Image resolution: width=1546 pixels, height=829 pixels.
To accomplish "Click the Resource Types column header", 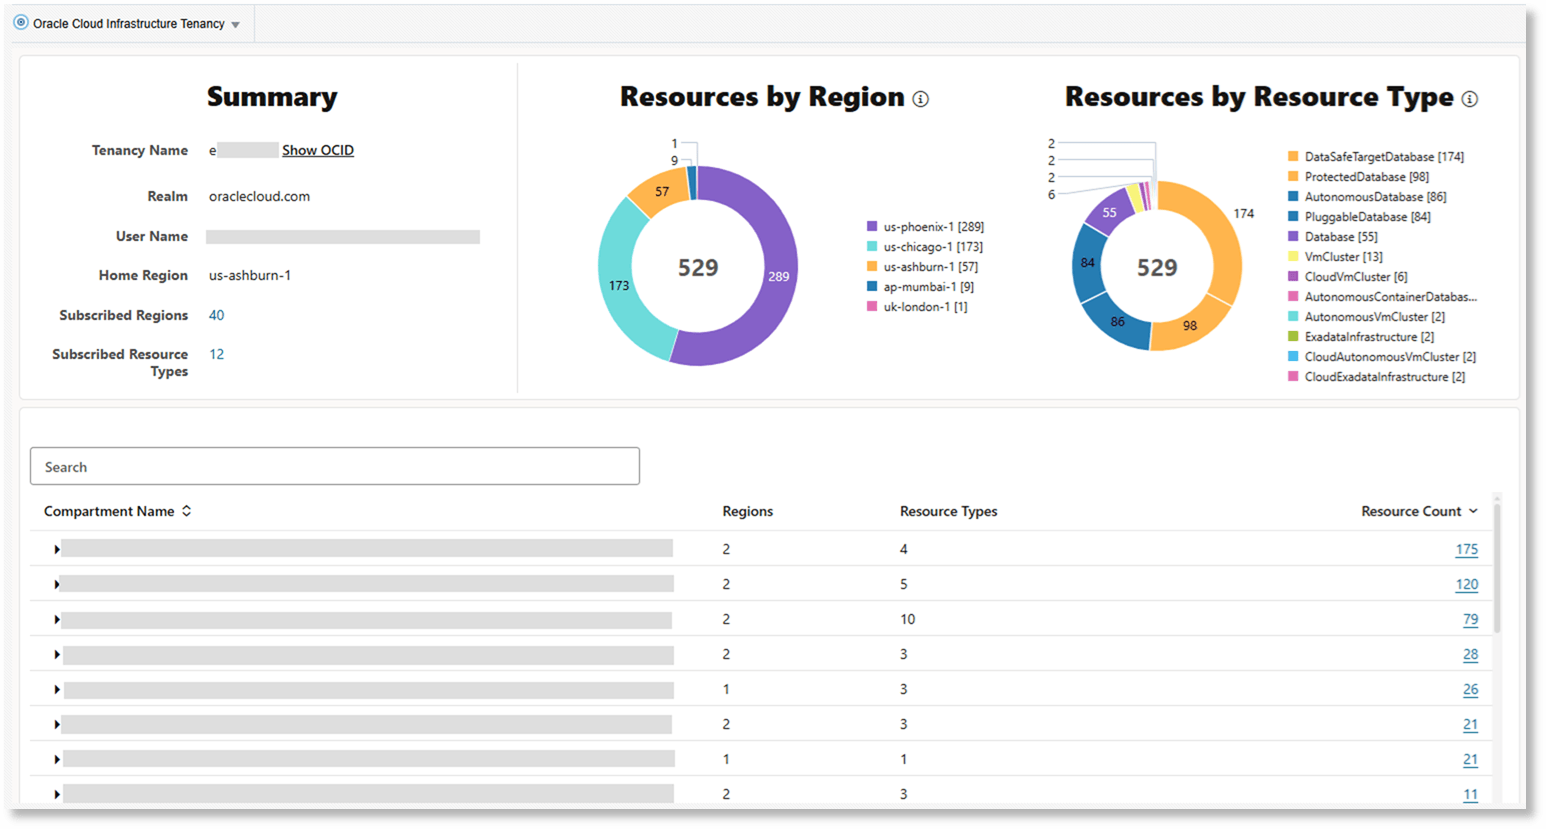I will (x=949, y=511).
